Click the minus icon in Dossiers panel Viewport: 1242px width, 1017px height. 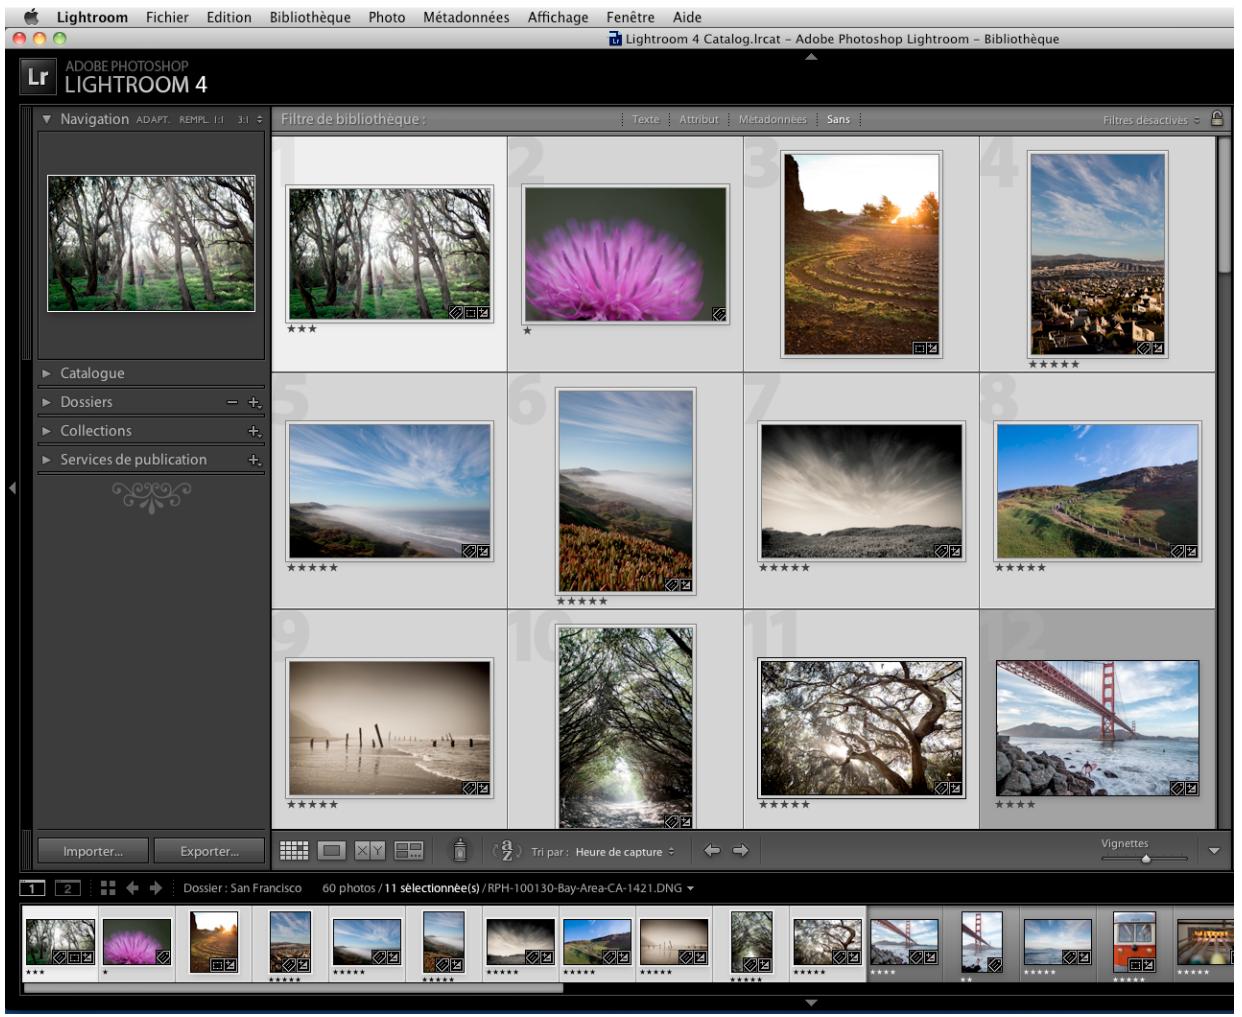(232, 402)
